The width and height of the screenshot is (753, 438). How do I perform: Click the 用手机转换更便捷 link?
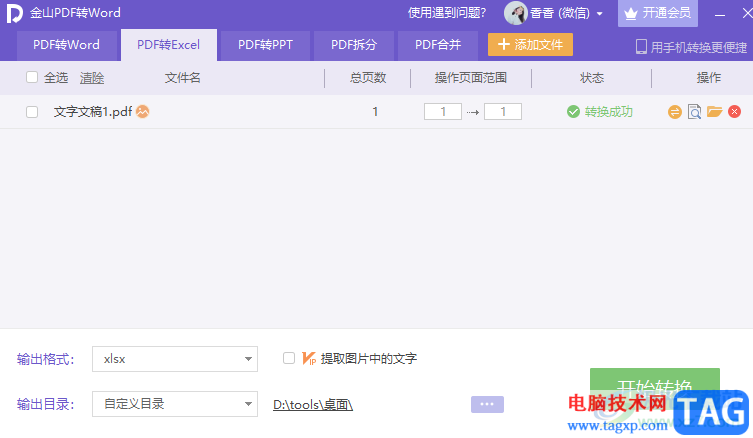(698, 47)
